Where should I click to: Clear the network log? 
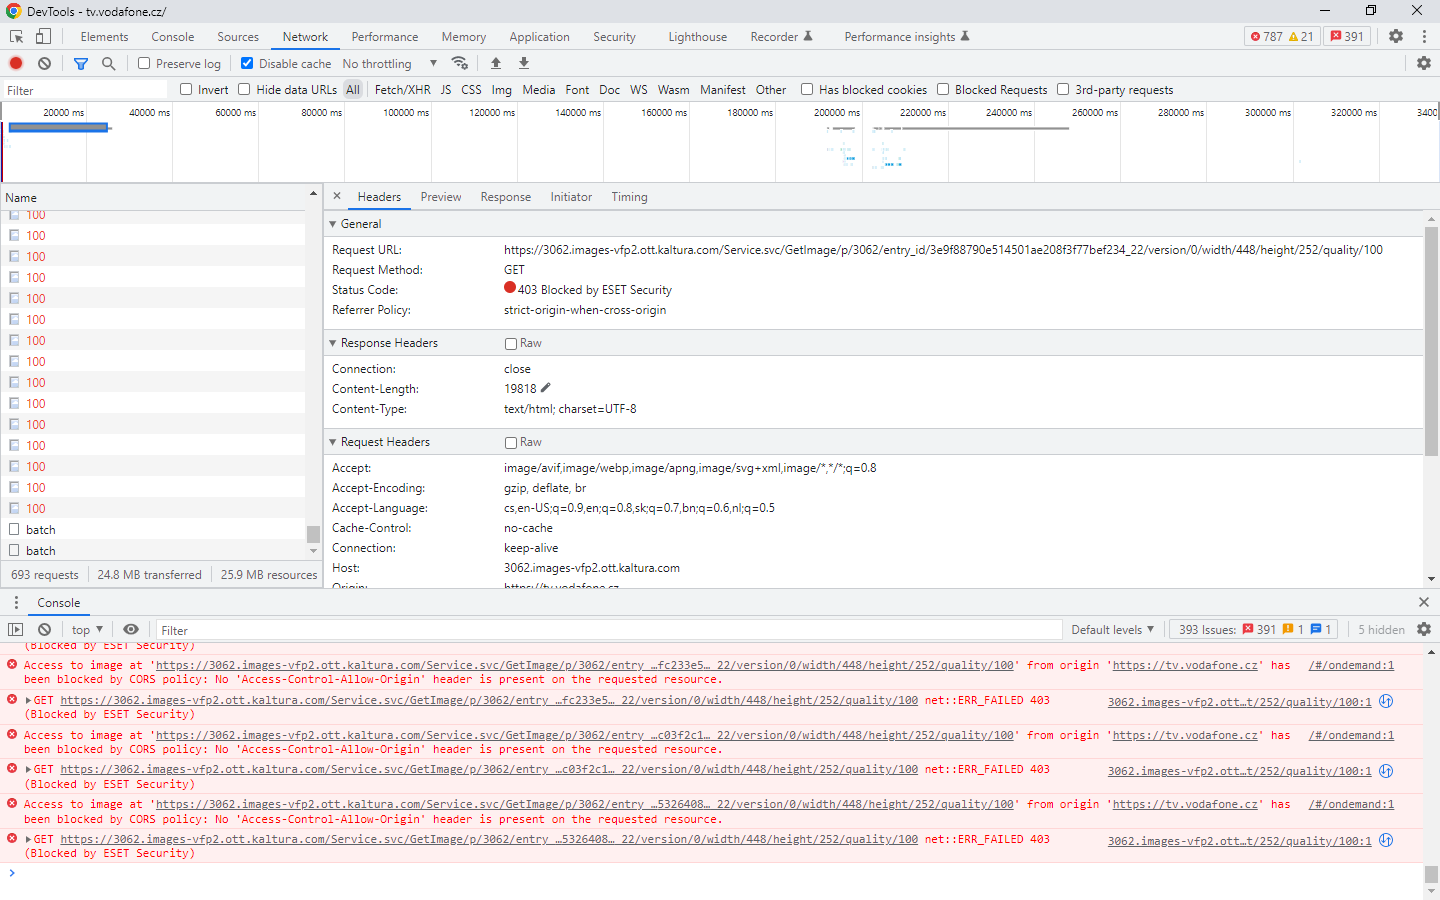(44, 63)
